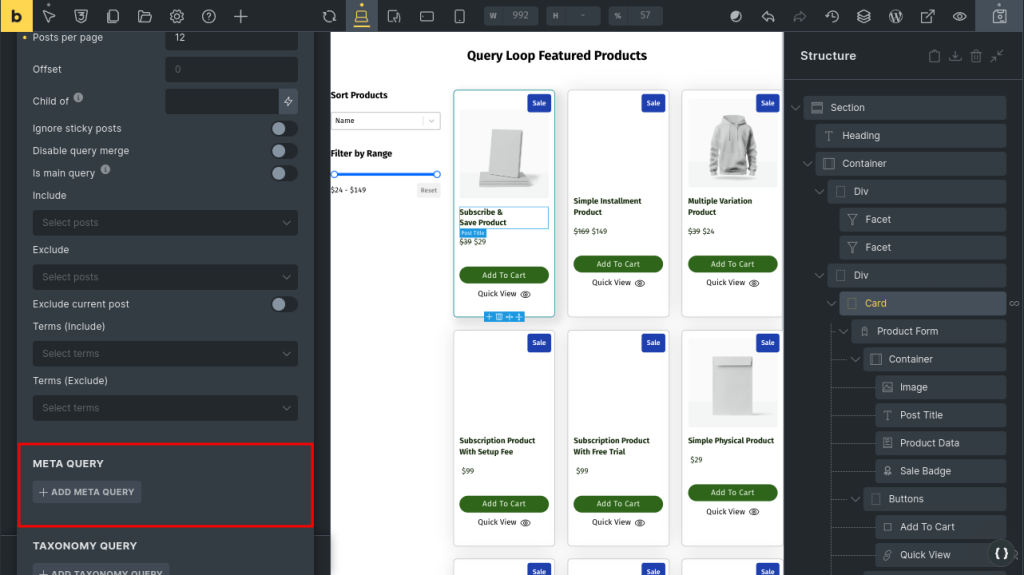Open the Include select posts dropdown
Viewport: 1024px width, 575px height.
click(165, 223)
